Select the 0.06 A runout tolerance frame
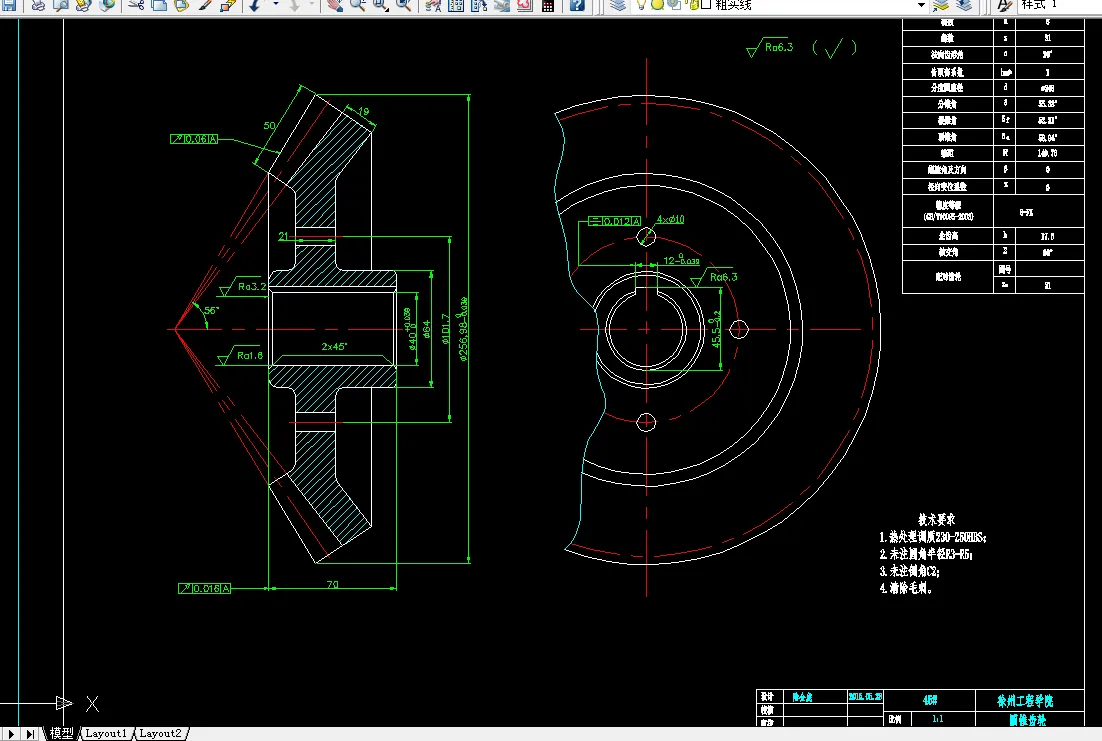This screenshot has width=1102, height=741. (x=194, y=139)
